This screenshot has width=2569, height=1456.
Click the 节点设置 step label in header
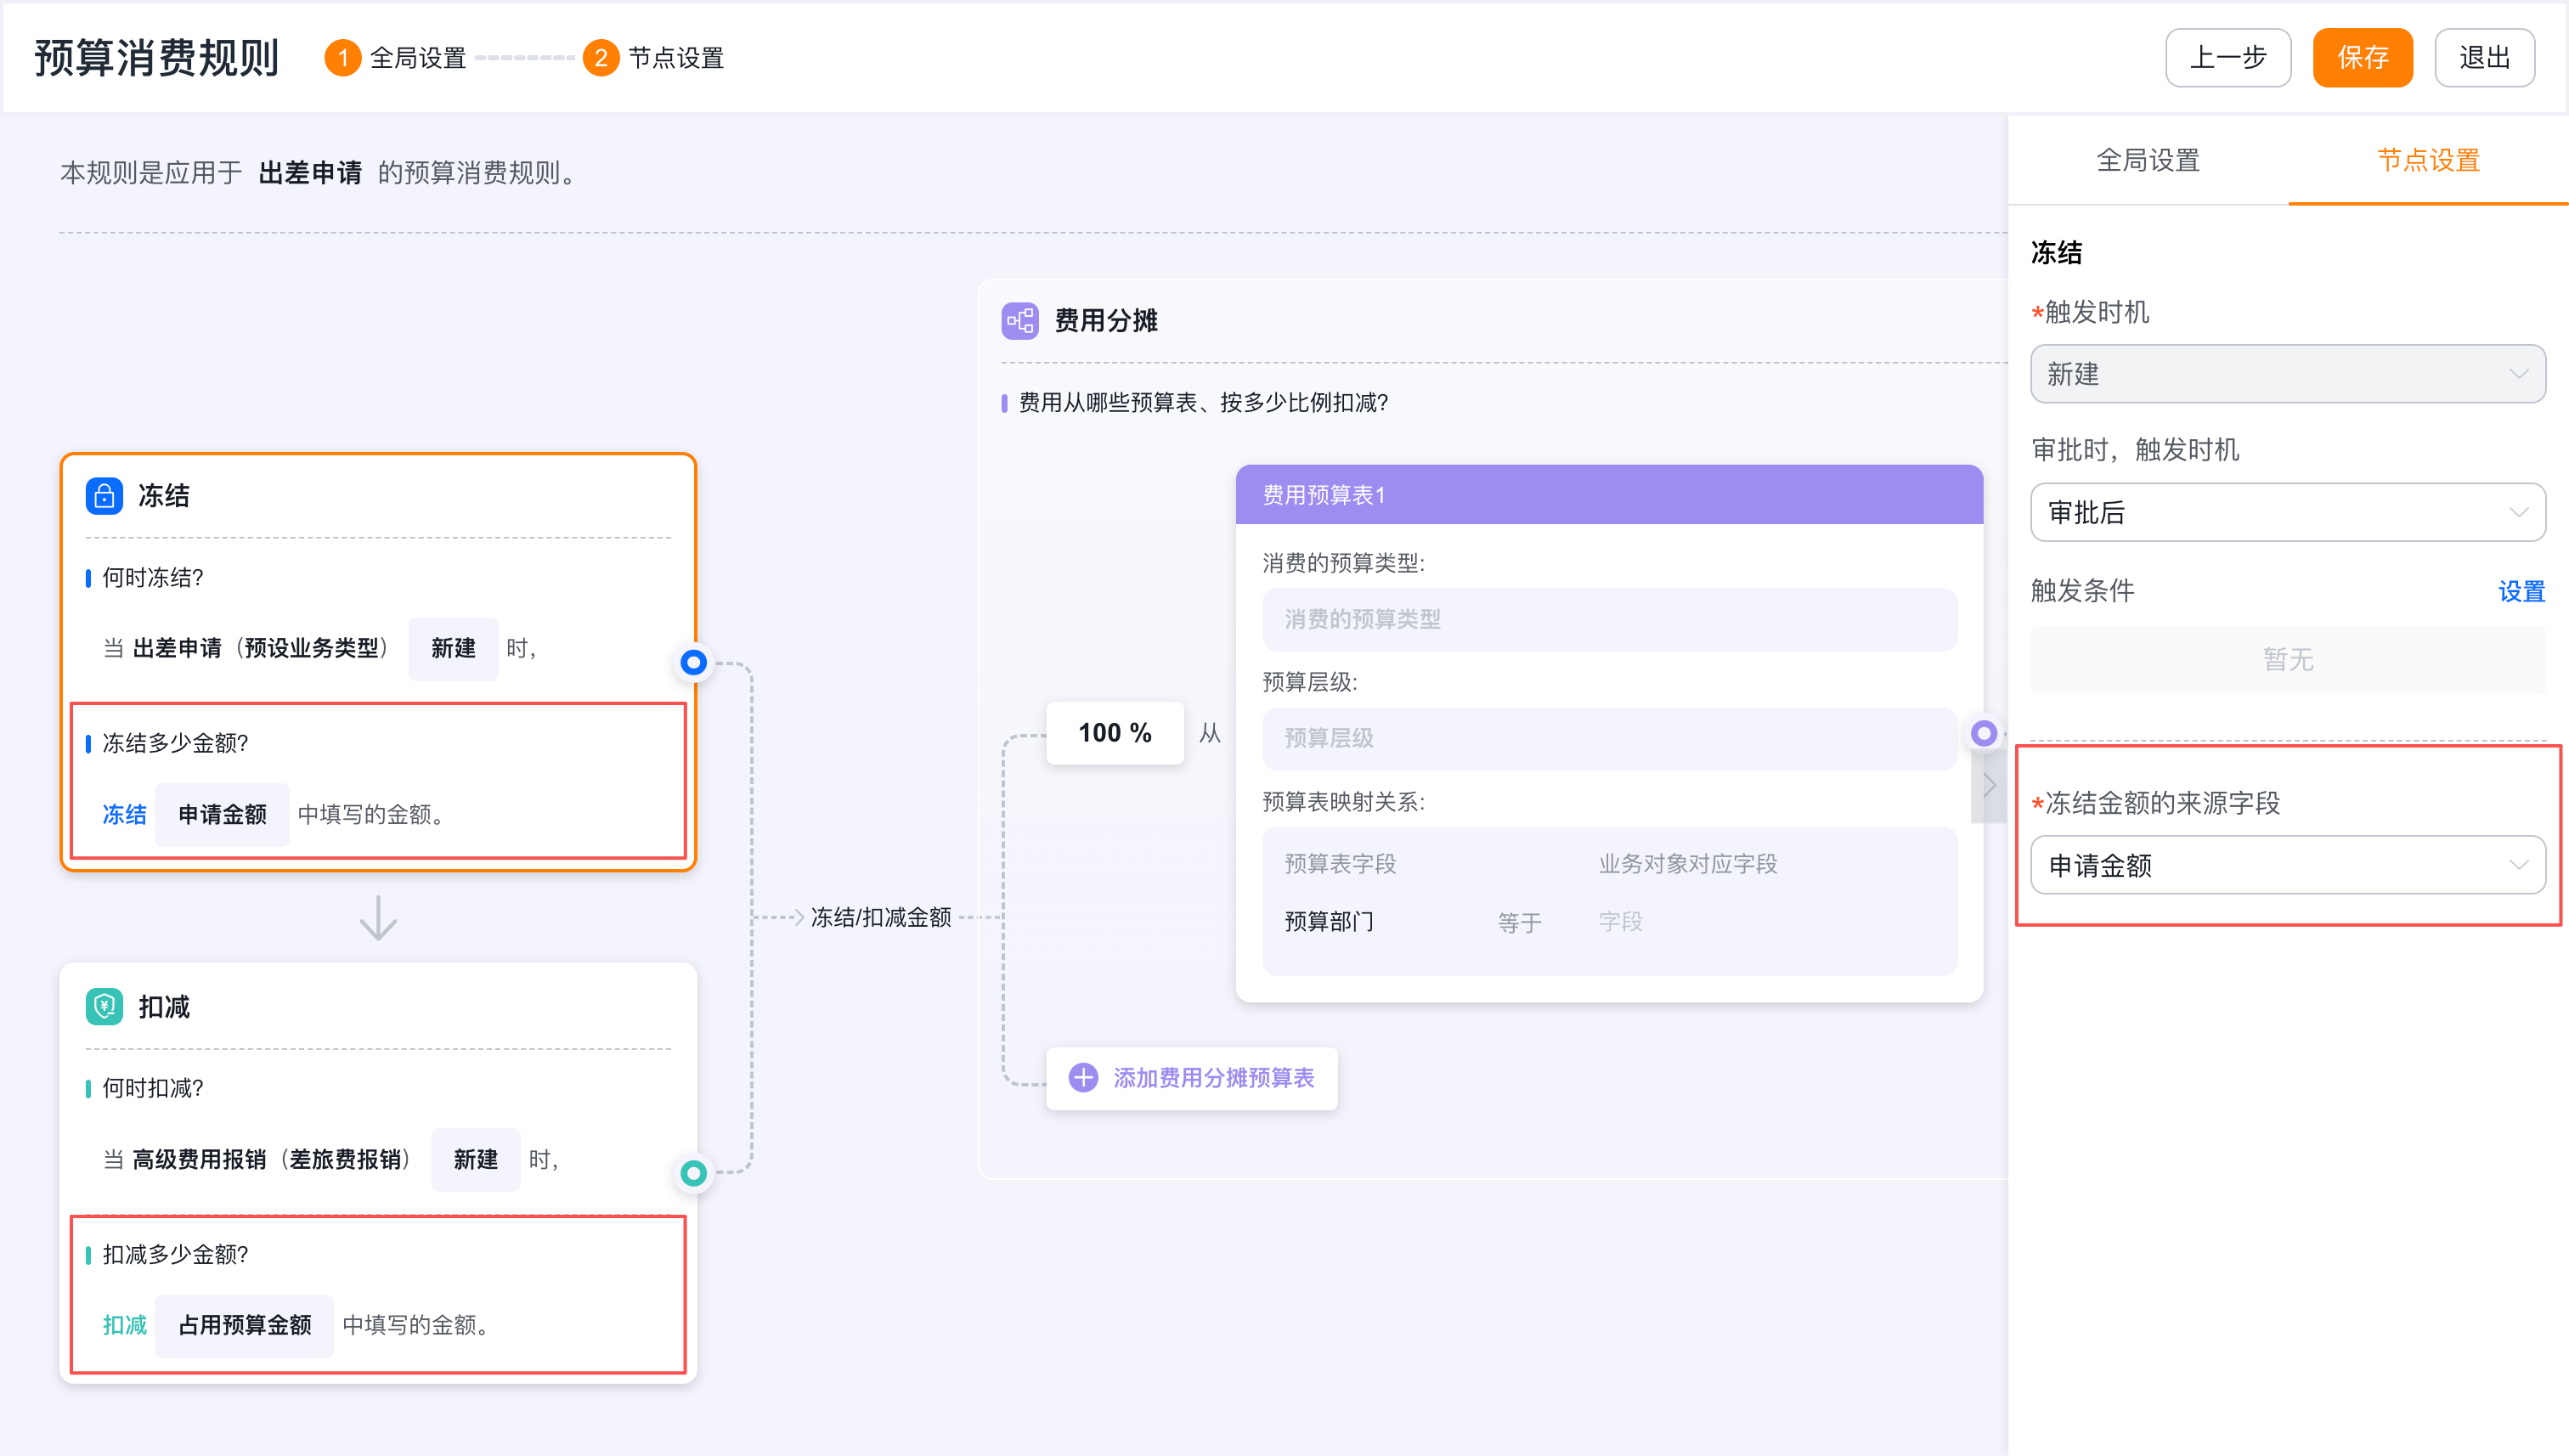[675, 58]
